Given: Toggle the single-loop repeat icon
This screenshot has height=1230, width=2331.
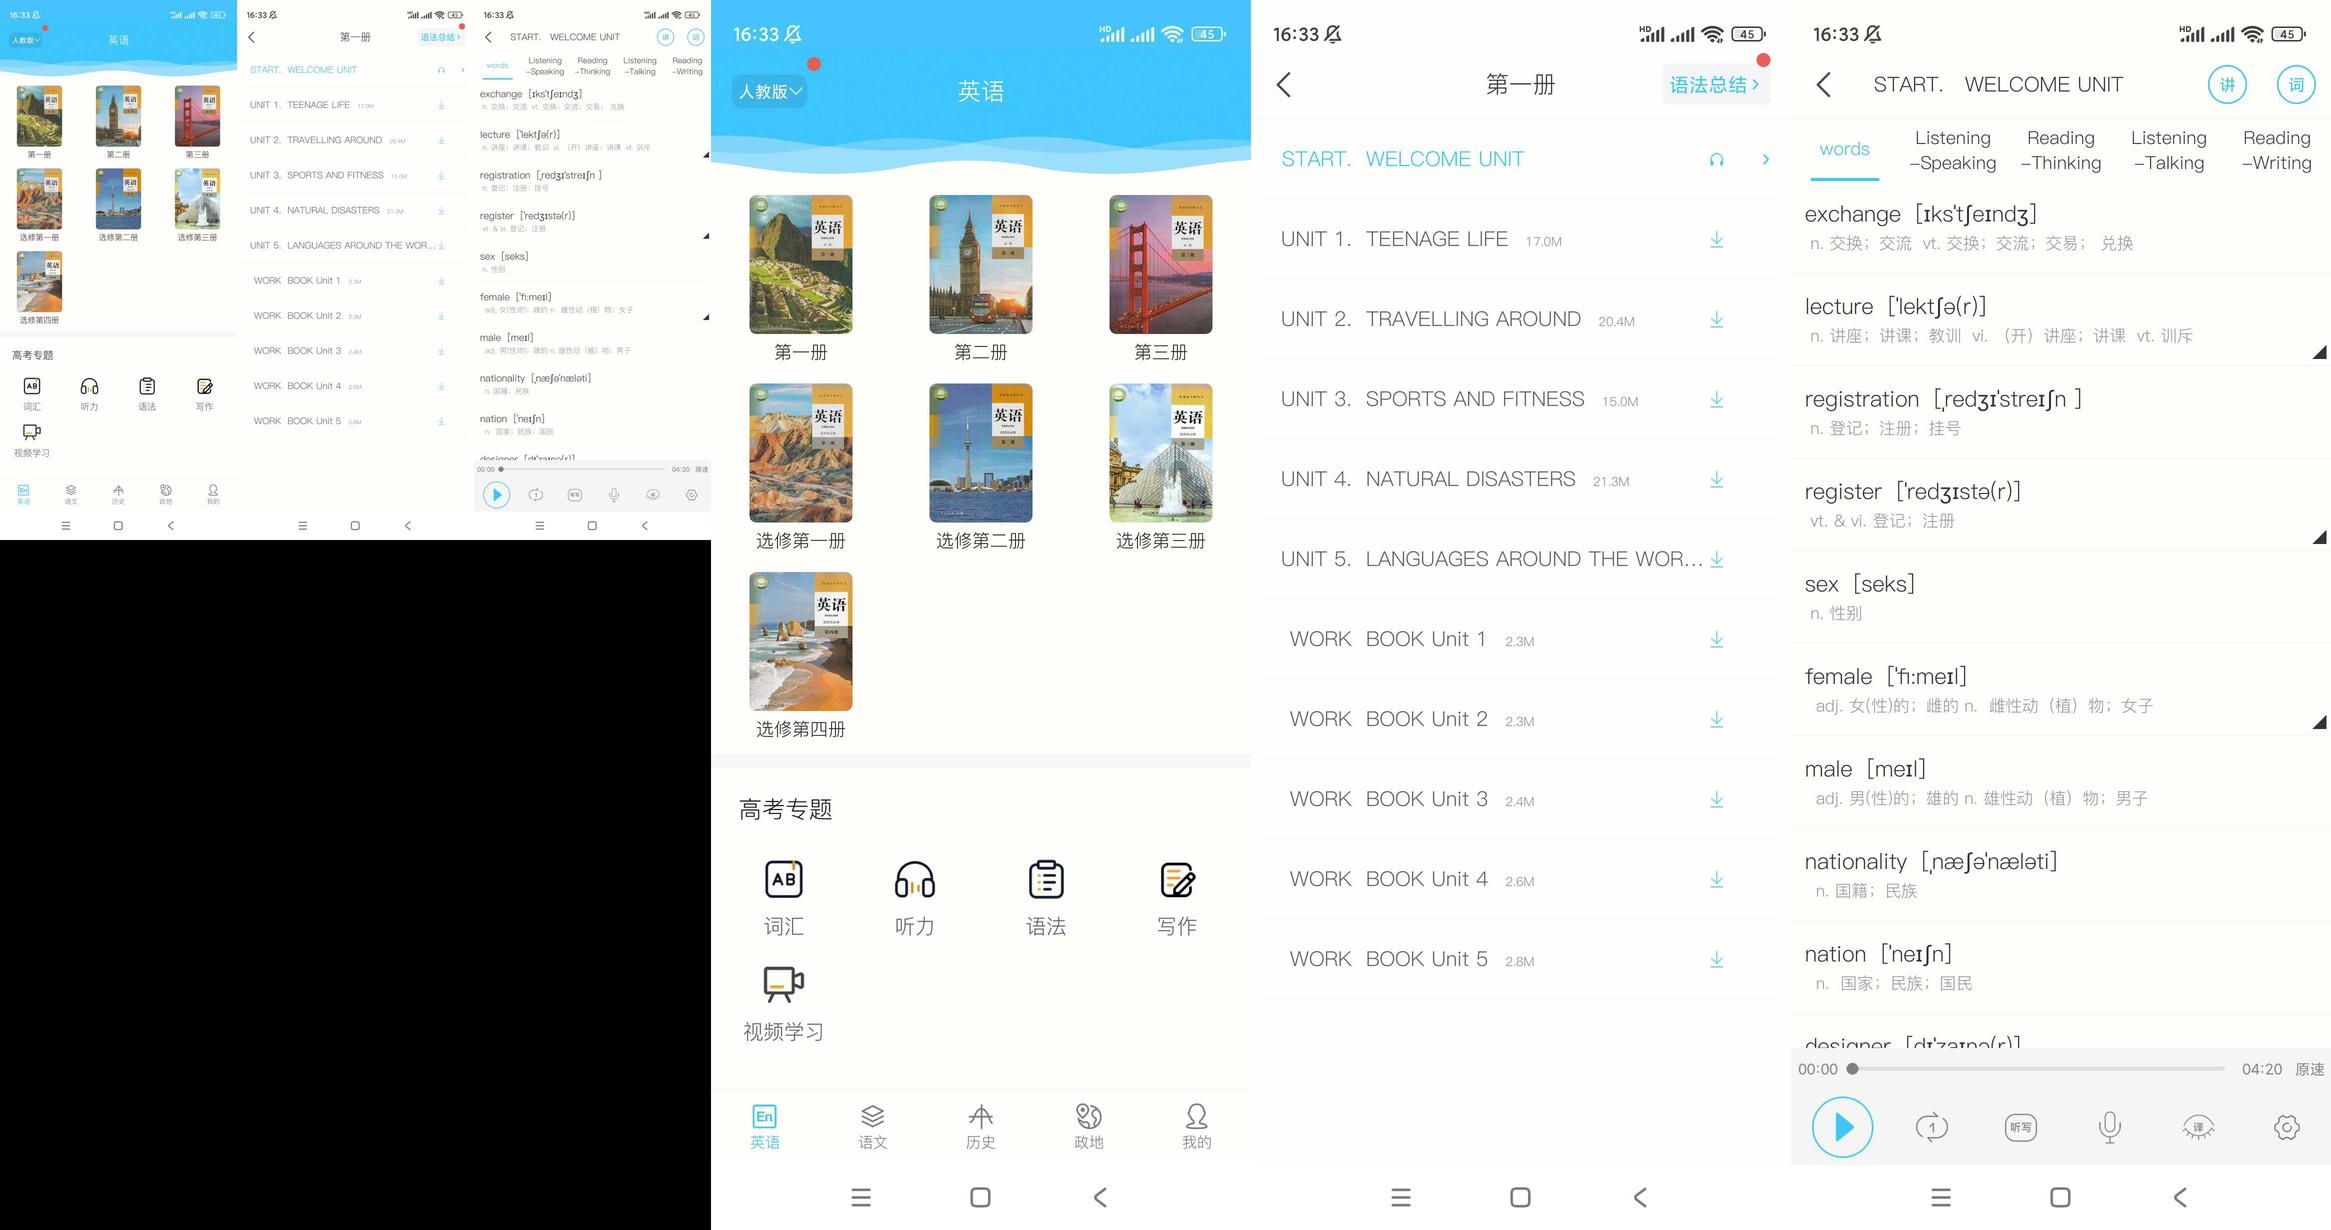Looking at the screenshot, I should click(1932, 1127).
